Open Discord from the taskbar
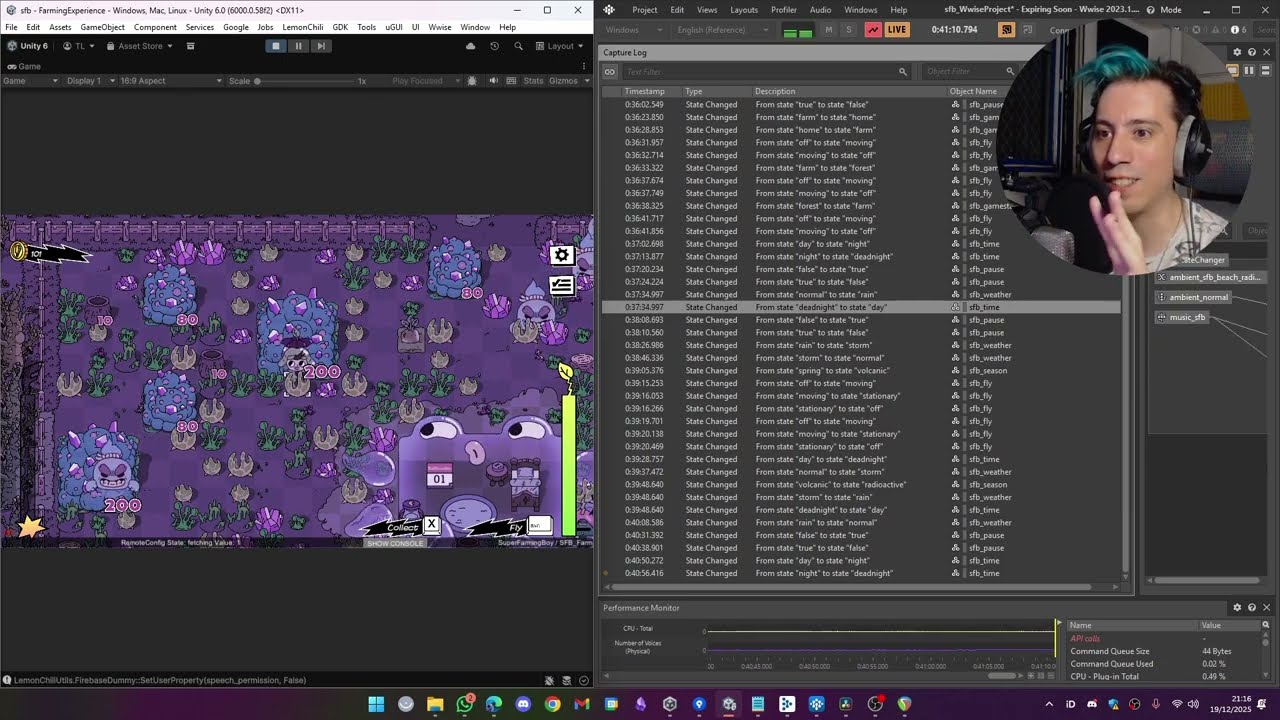 pyautogui.click(x=523, y=704)
